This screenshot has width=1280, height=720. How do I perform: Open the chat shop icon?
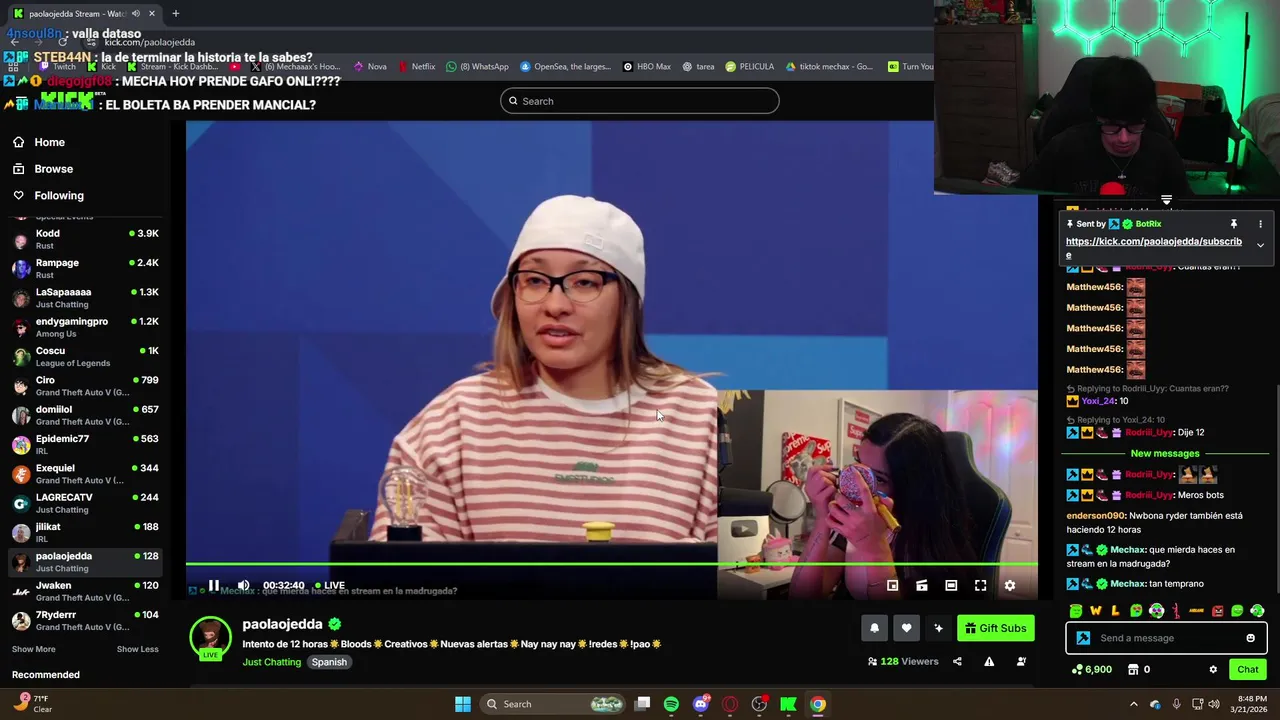1133,670
